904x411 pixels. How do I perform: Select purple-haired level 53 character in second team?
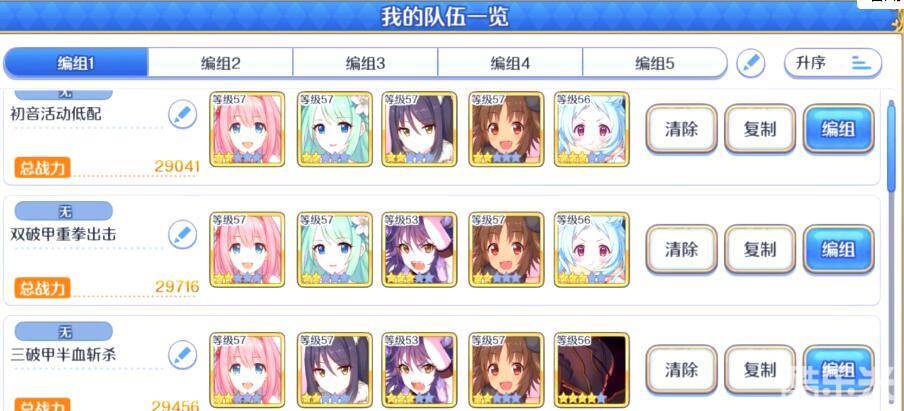pos(419,250)
